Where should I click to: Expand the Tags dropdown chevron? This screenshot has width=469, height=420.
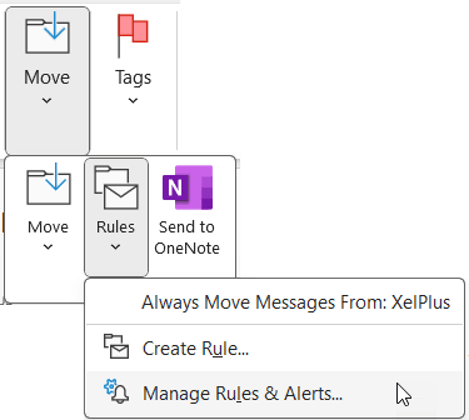pos(133,100)
